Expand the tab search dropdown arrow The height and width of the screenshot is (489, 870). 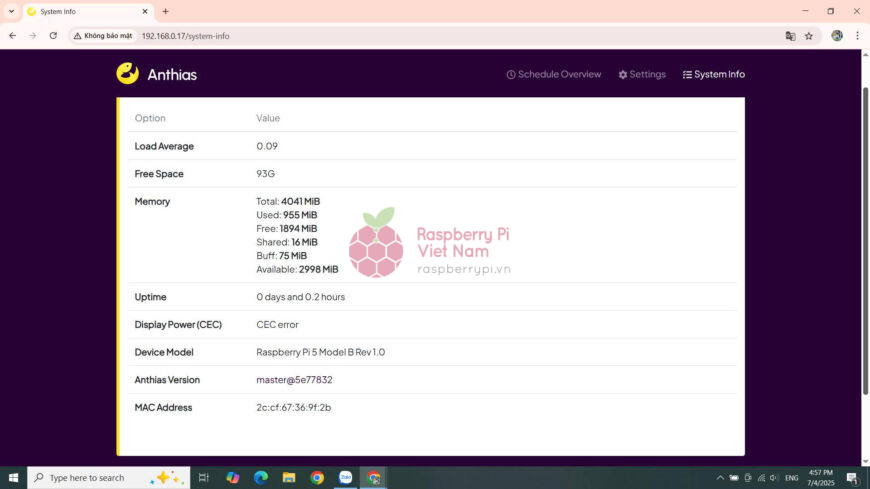(11, 11)
